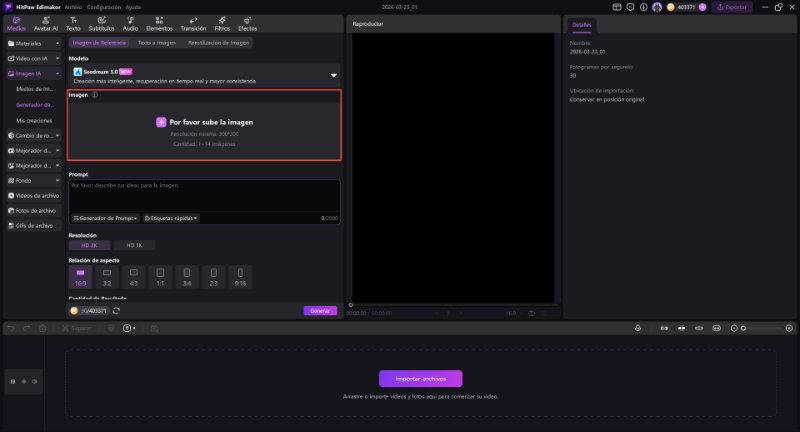Switch to the Detalles tab
800x432 pixels.
coord(582,25)
